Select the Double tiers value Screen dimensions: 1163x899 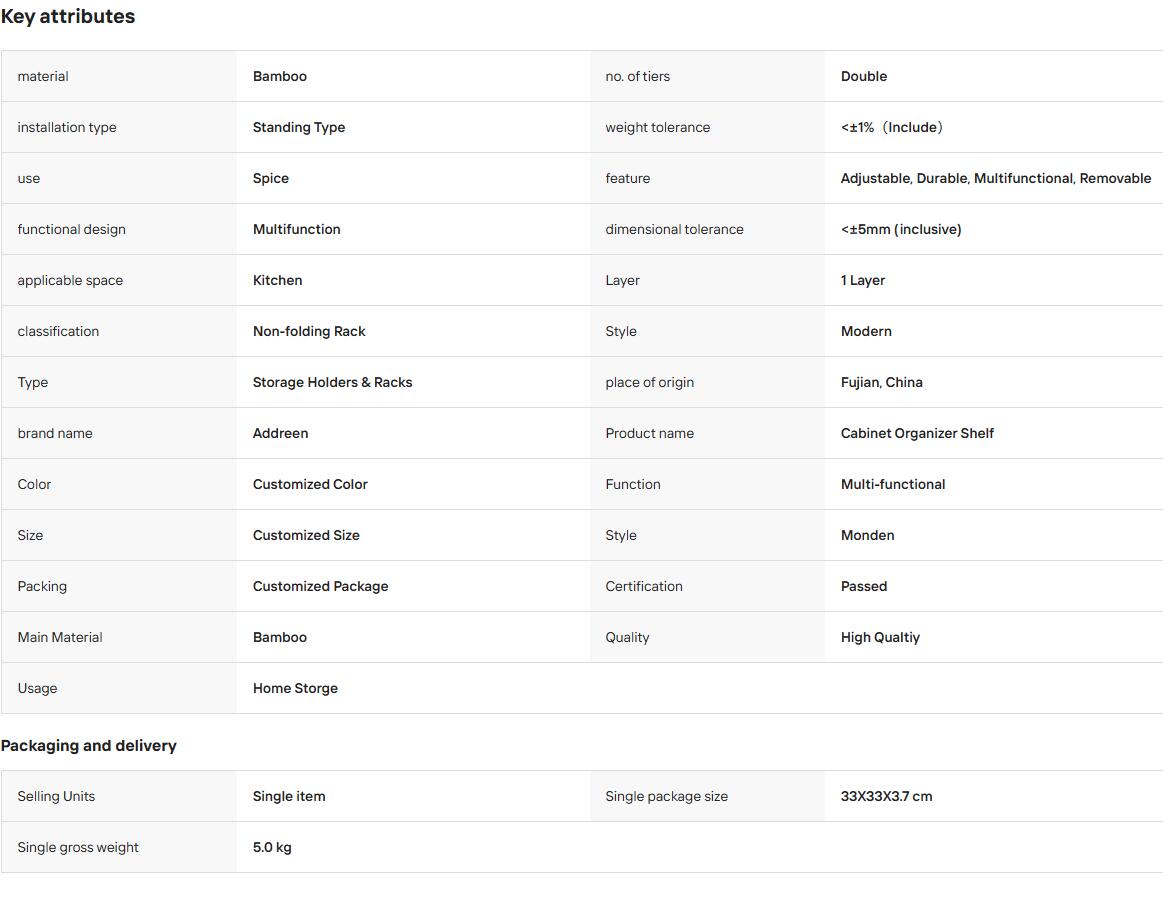863,76
